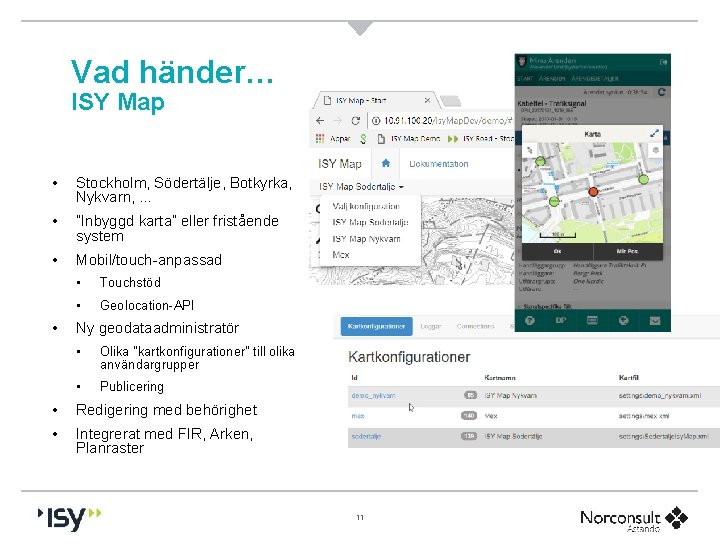Open the green S bookmark icon
Screen dimensions: 720x553
[363, 138]
